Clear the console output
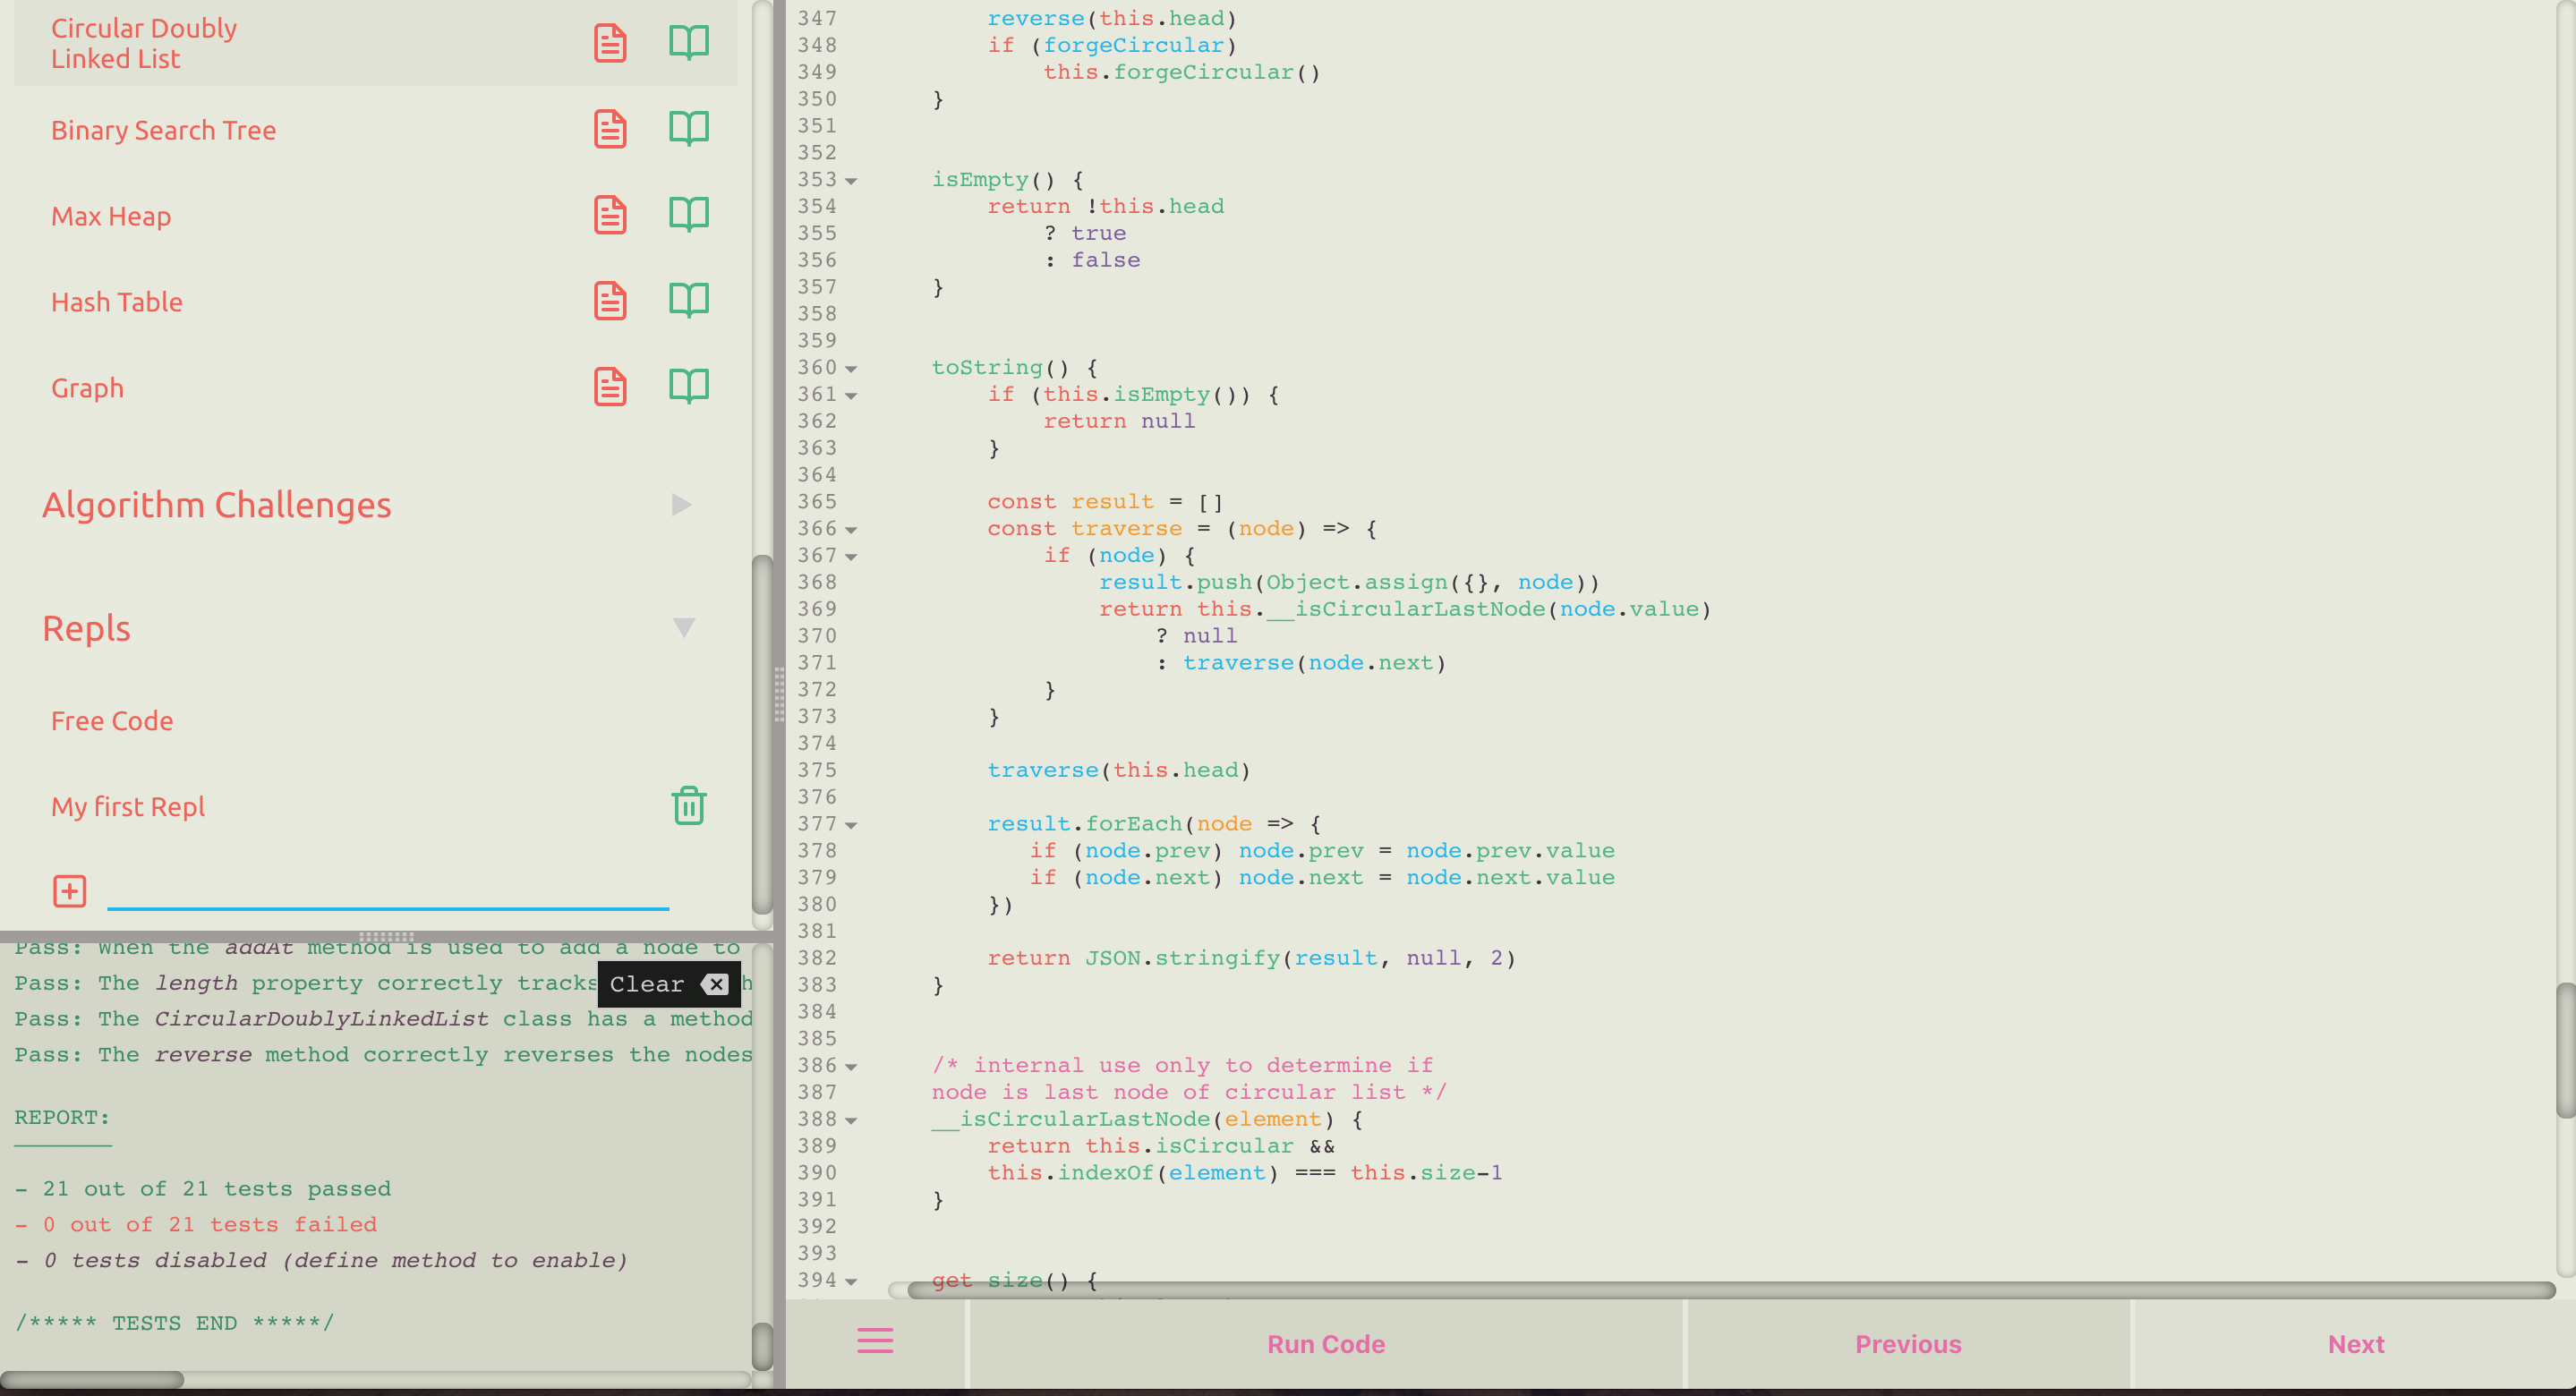 669,984
